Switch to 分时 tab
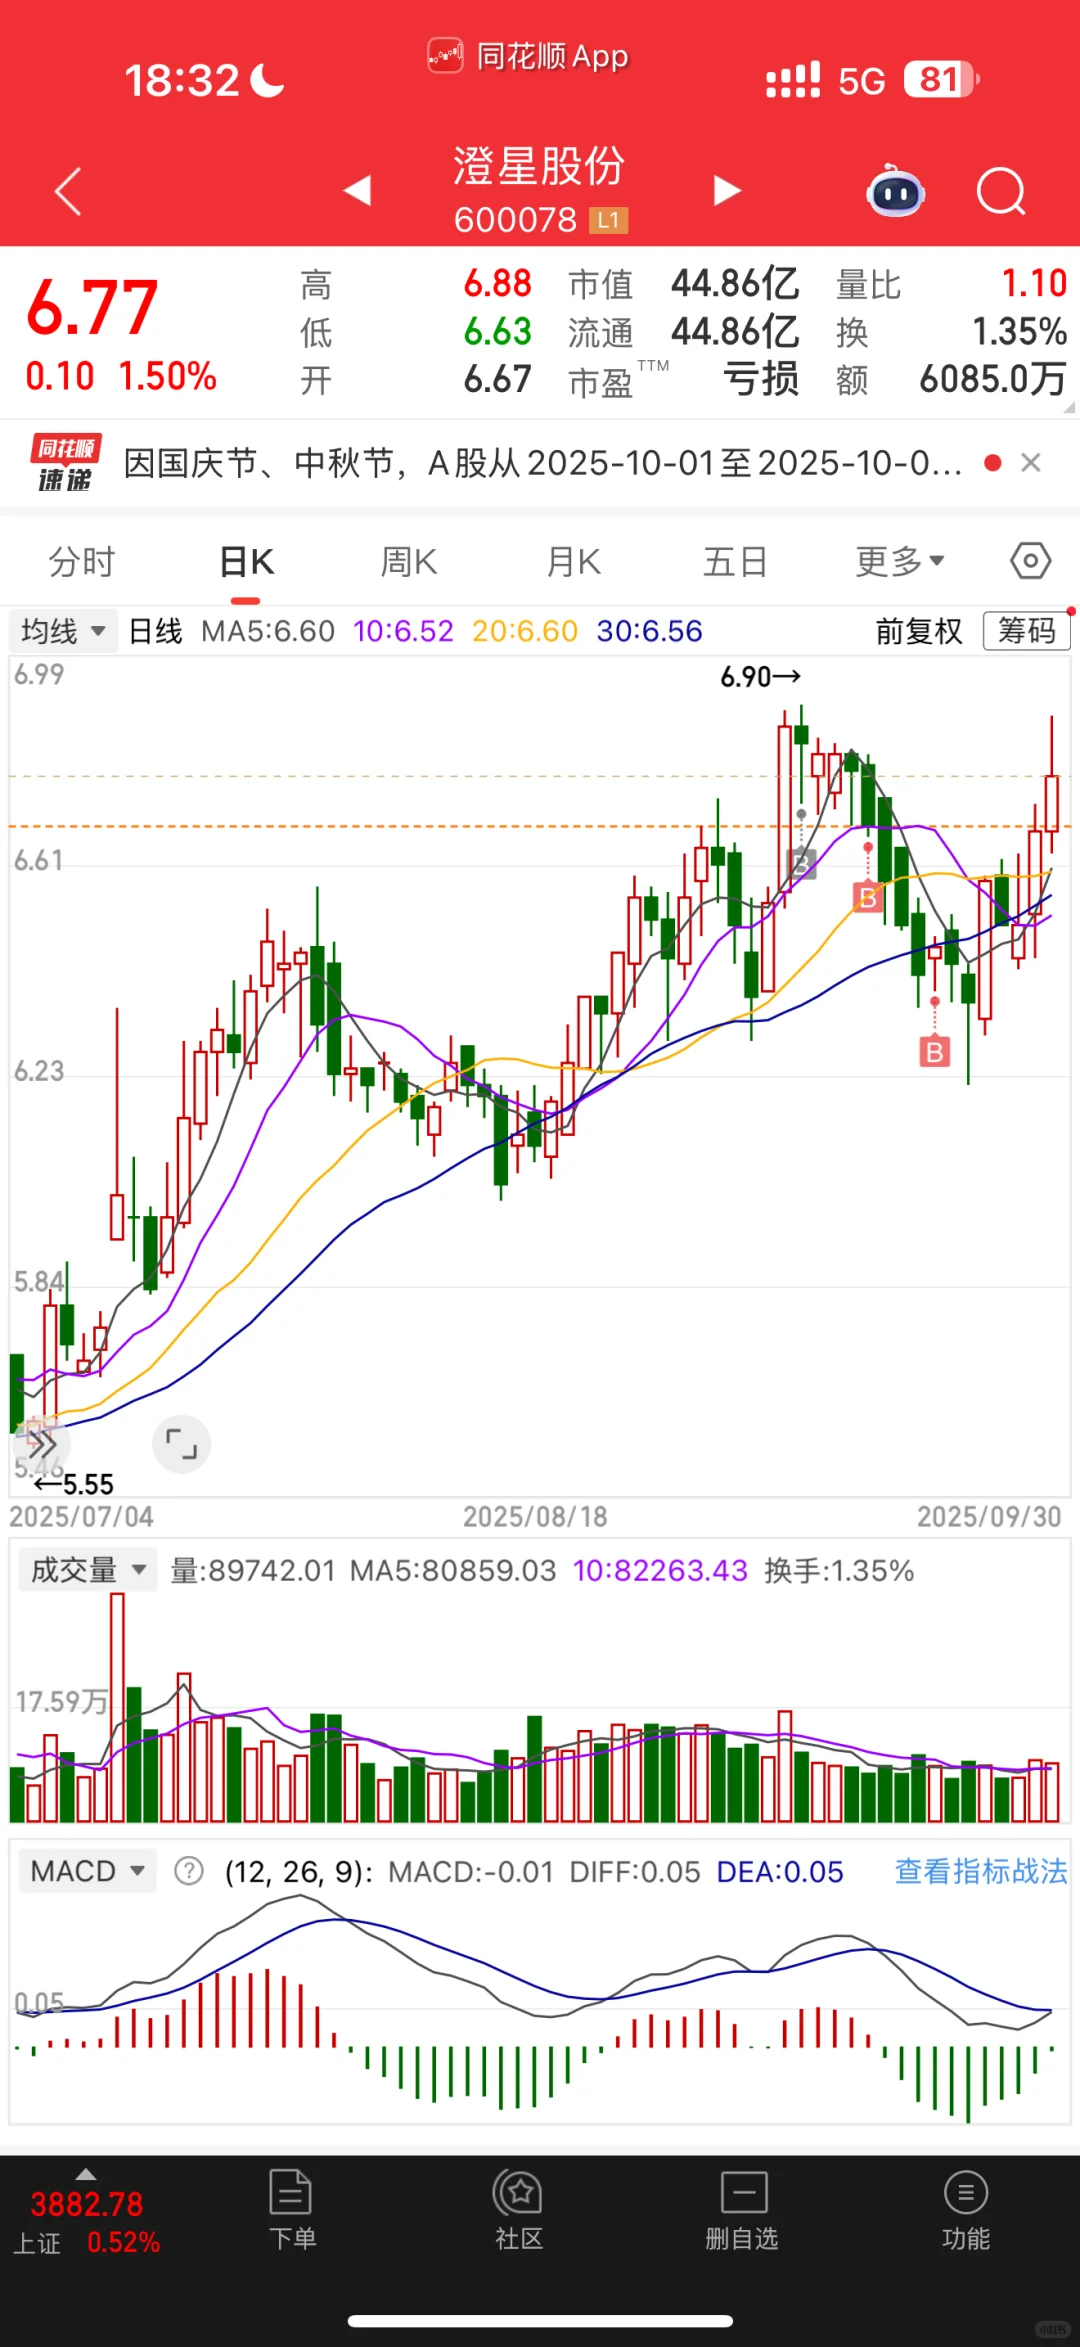The height and width of the screenshot is (2347, 1080). pos(82,562)
